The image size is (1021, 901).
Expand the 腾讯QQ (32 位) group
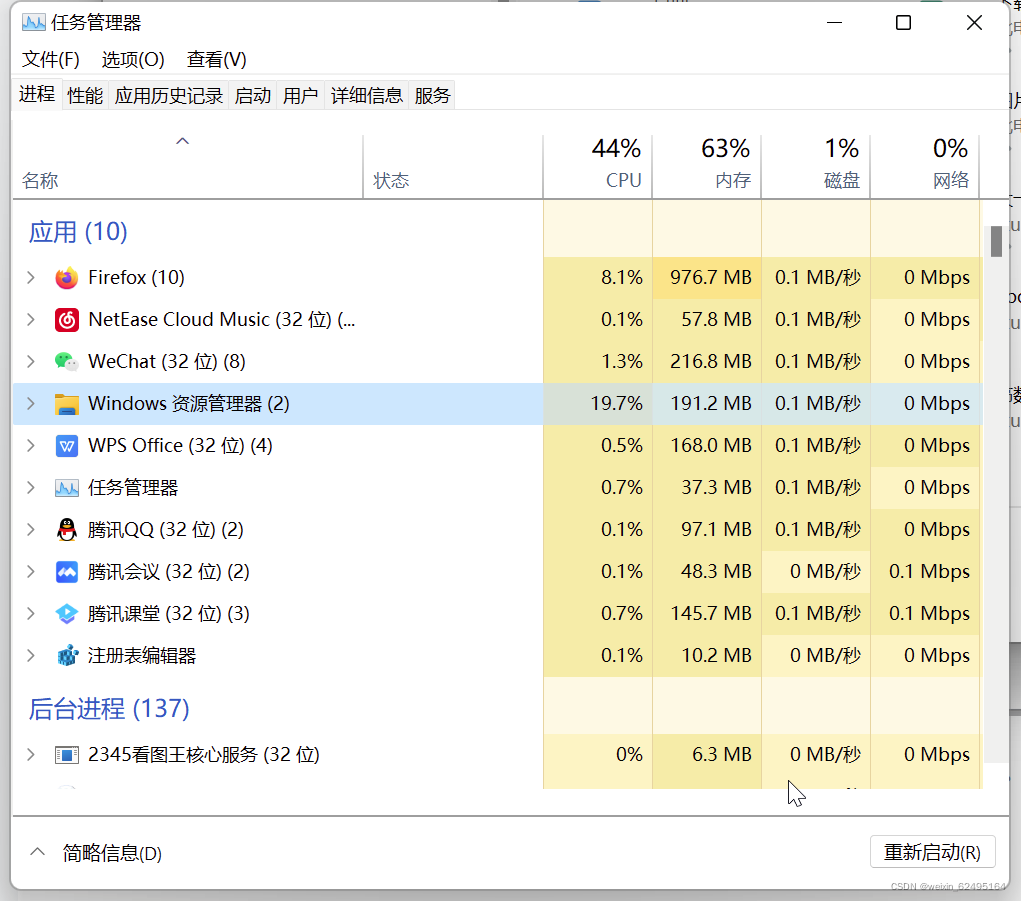[31, 530]
